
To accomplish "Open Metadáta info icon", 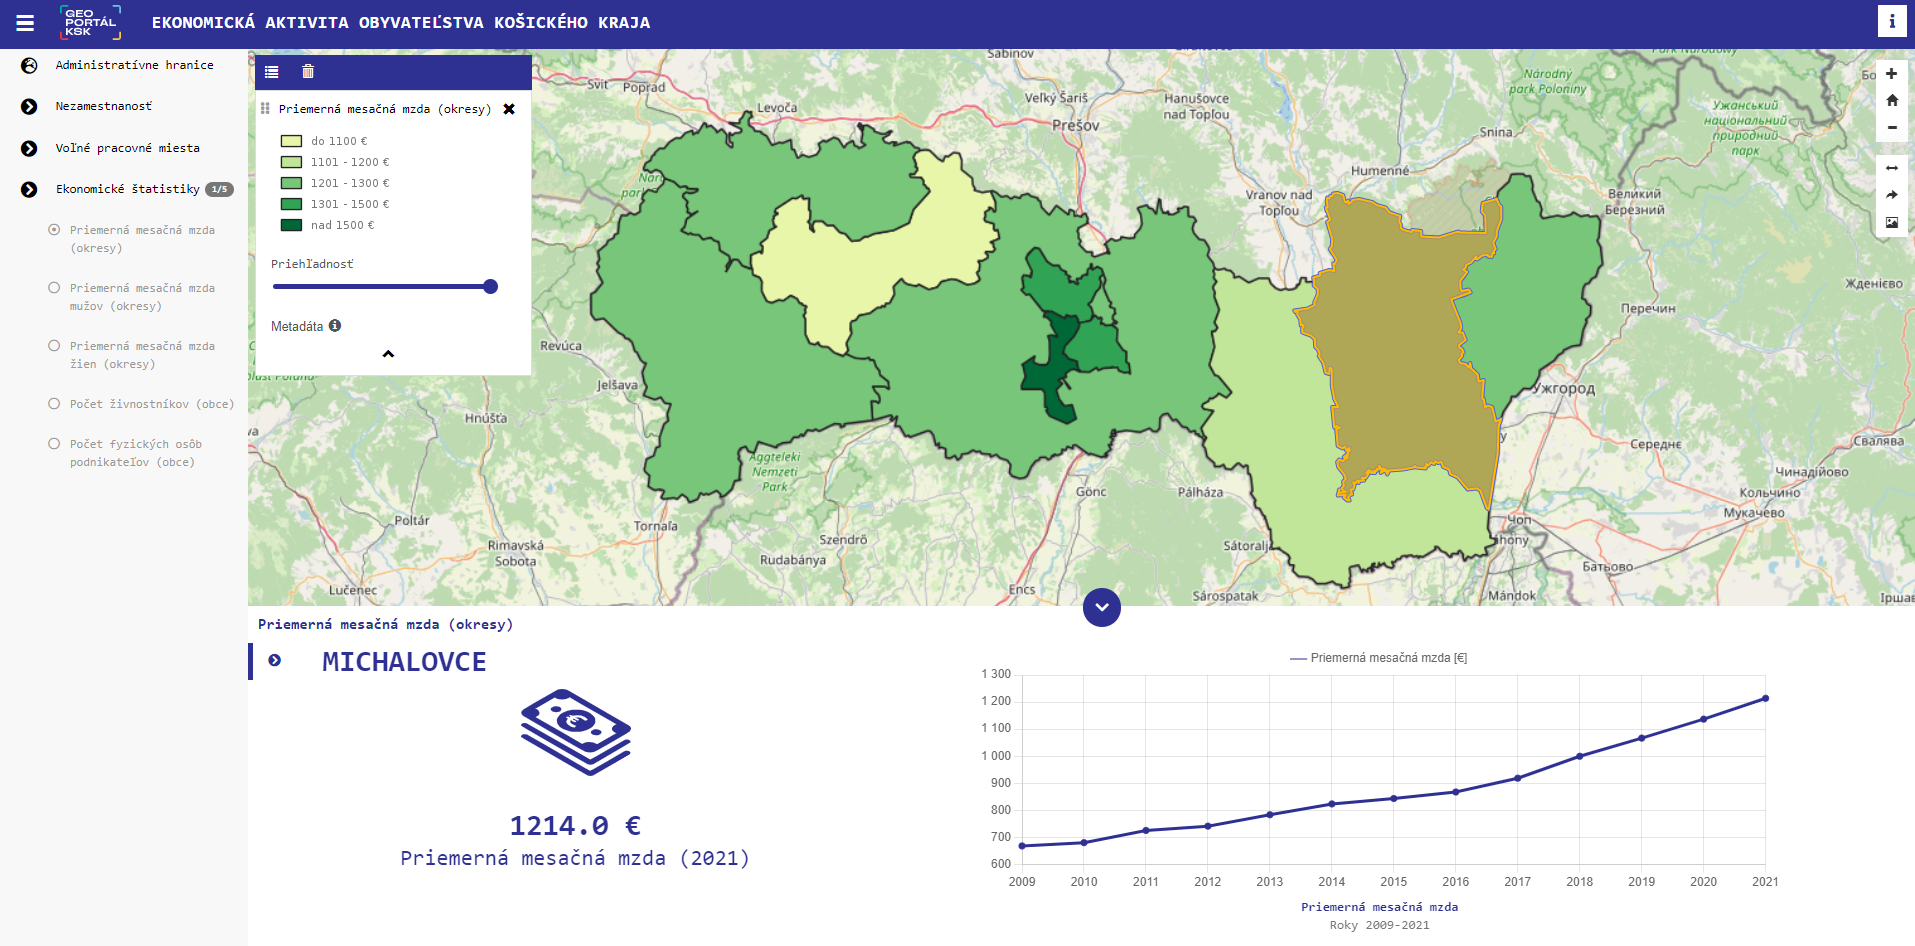I will pyautogui.click(x=335, y=326).
